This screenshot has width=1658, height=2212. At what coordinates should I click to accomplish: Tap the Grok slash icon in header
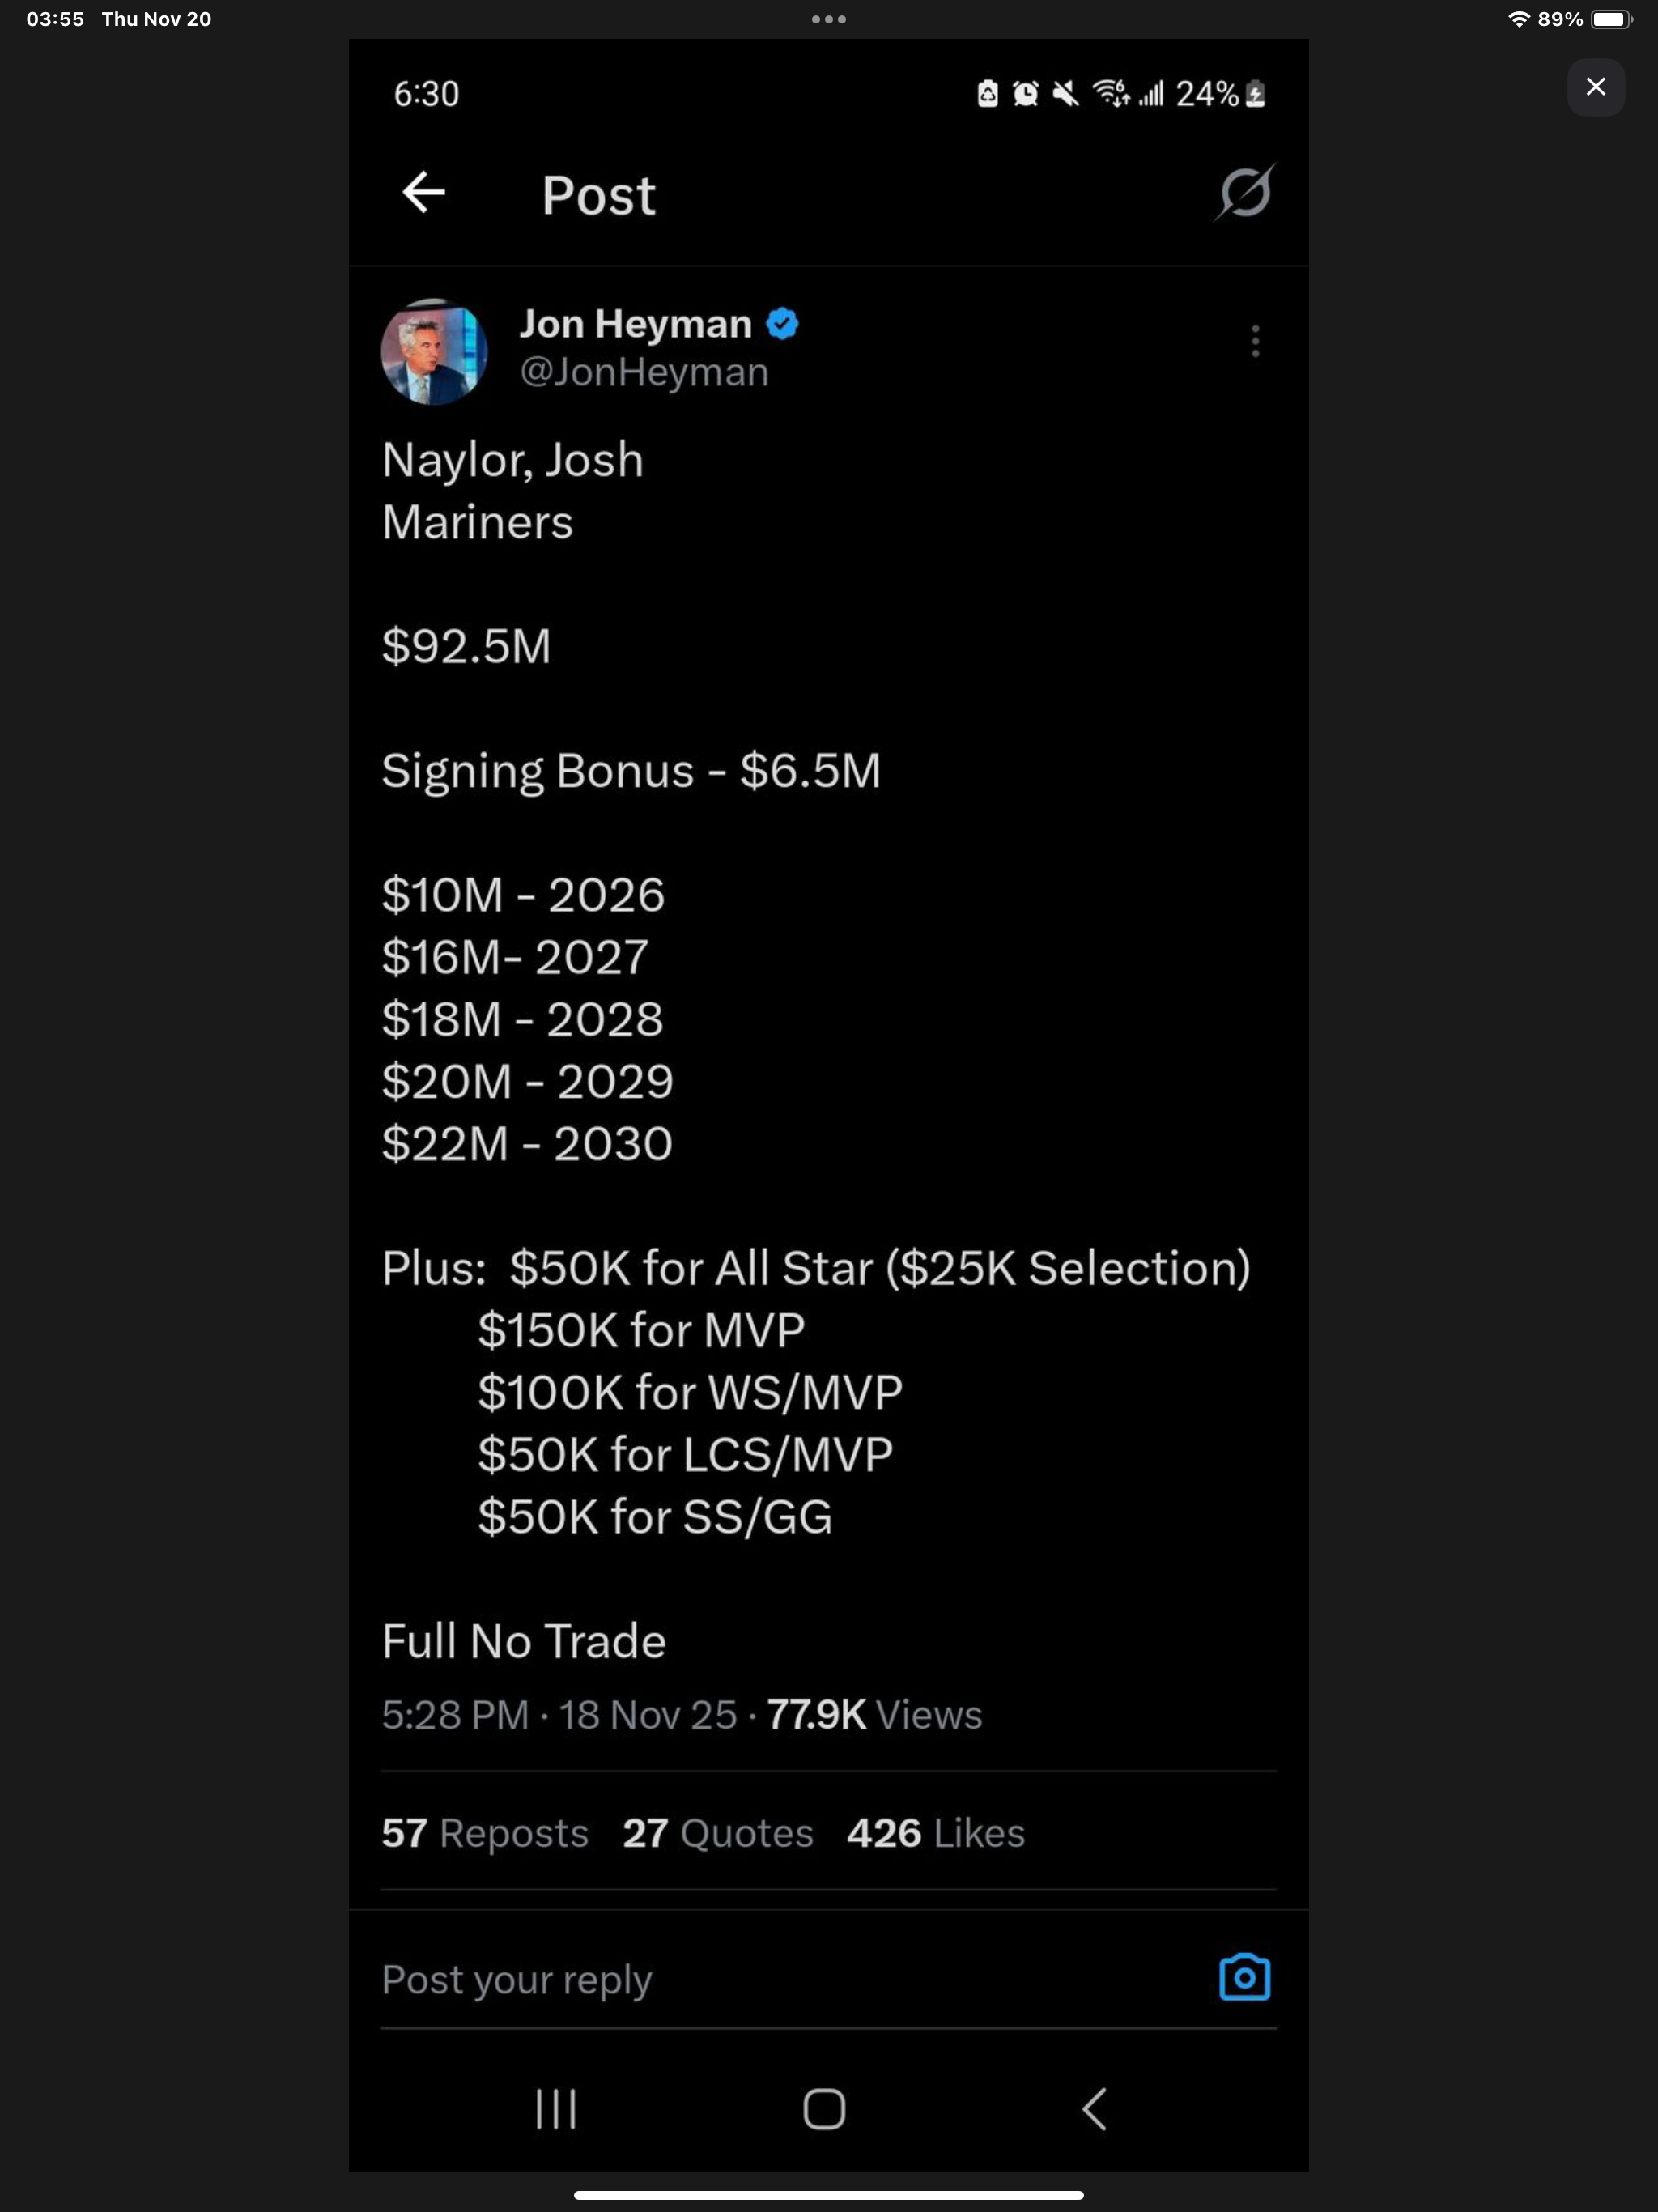1245,192
